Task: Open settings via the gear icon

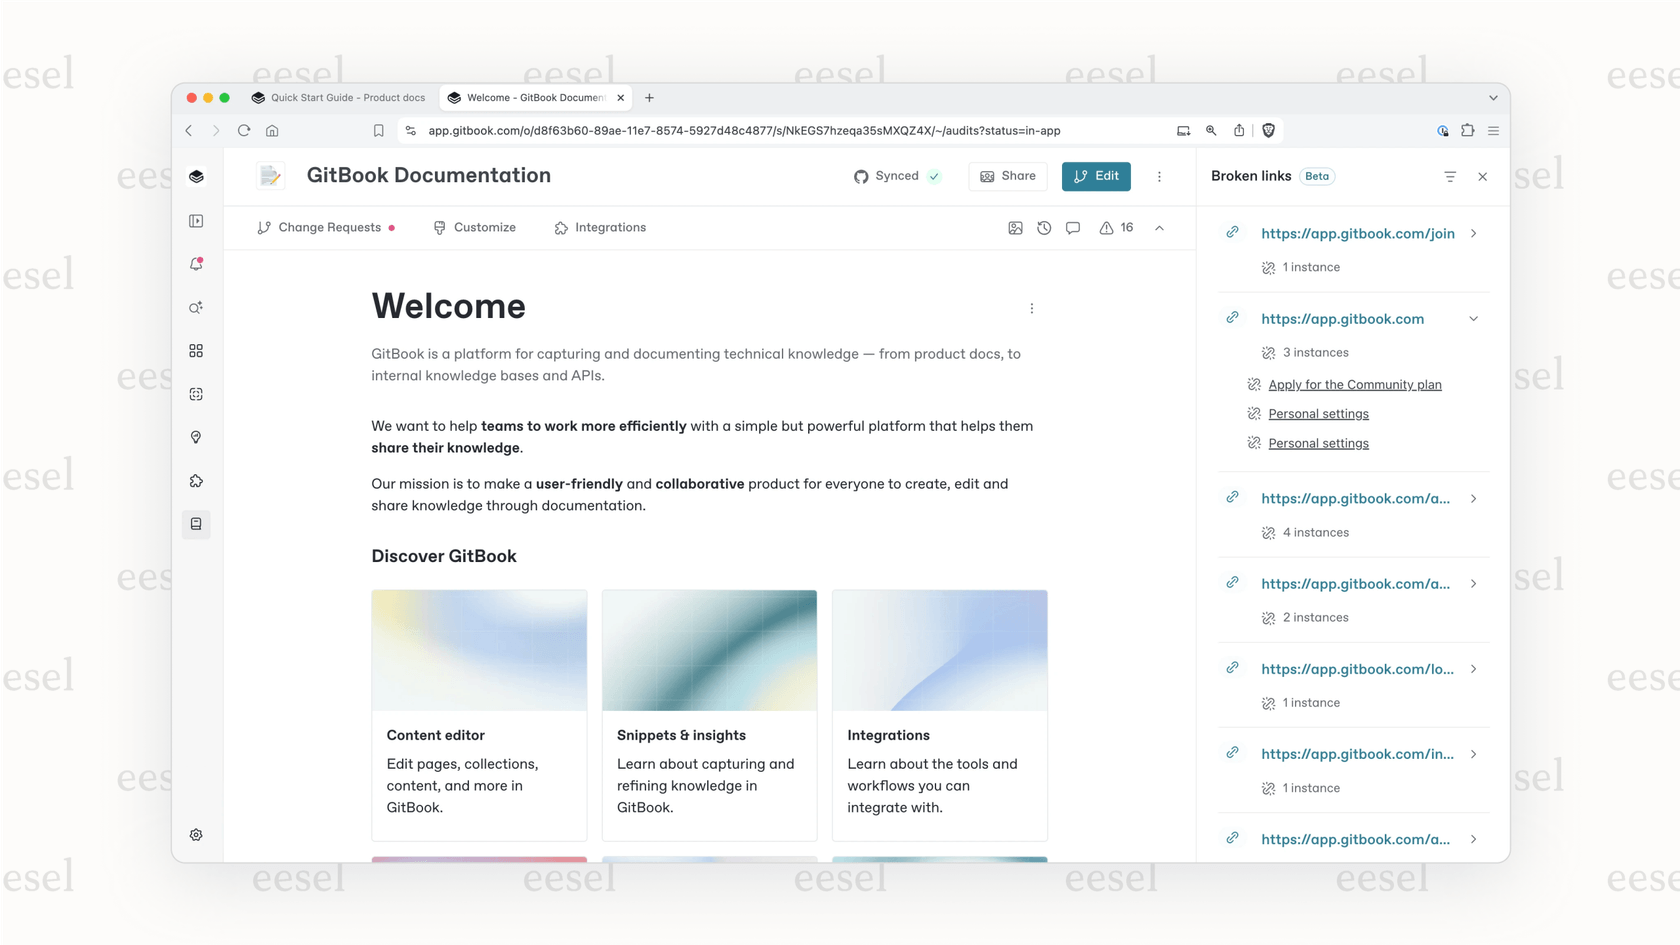Action: click(196, 834)
